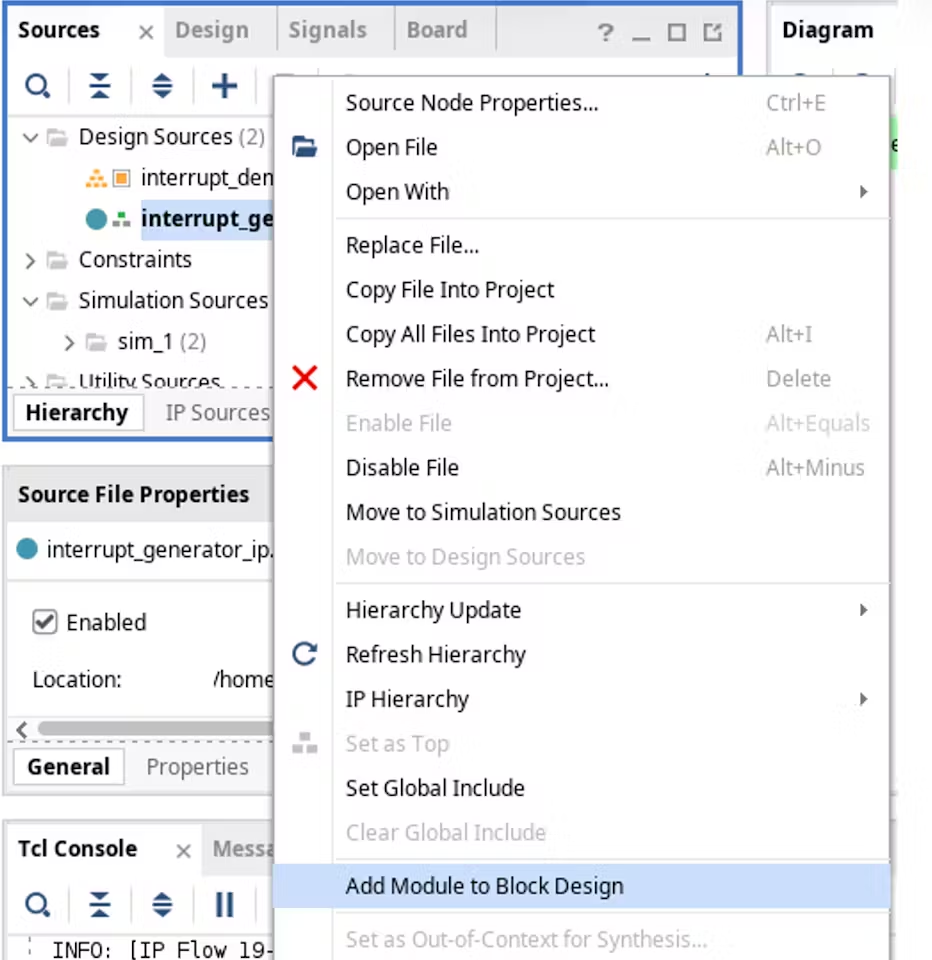This screenshot has width=932, height=960.
Task: Click Expand All icon in Sources toolbar
Action: coord(162,87)
